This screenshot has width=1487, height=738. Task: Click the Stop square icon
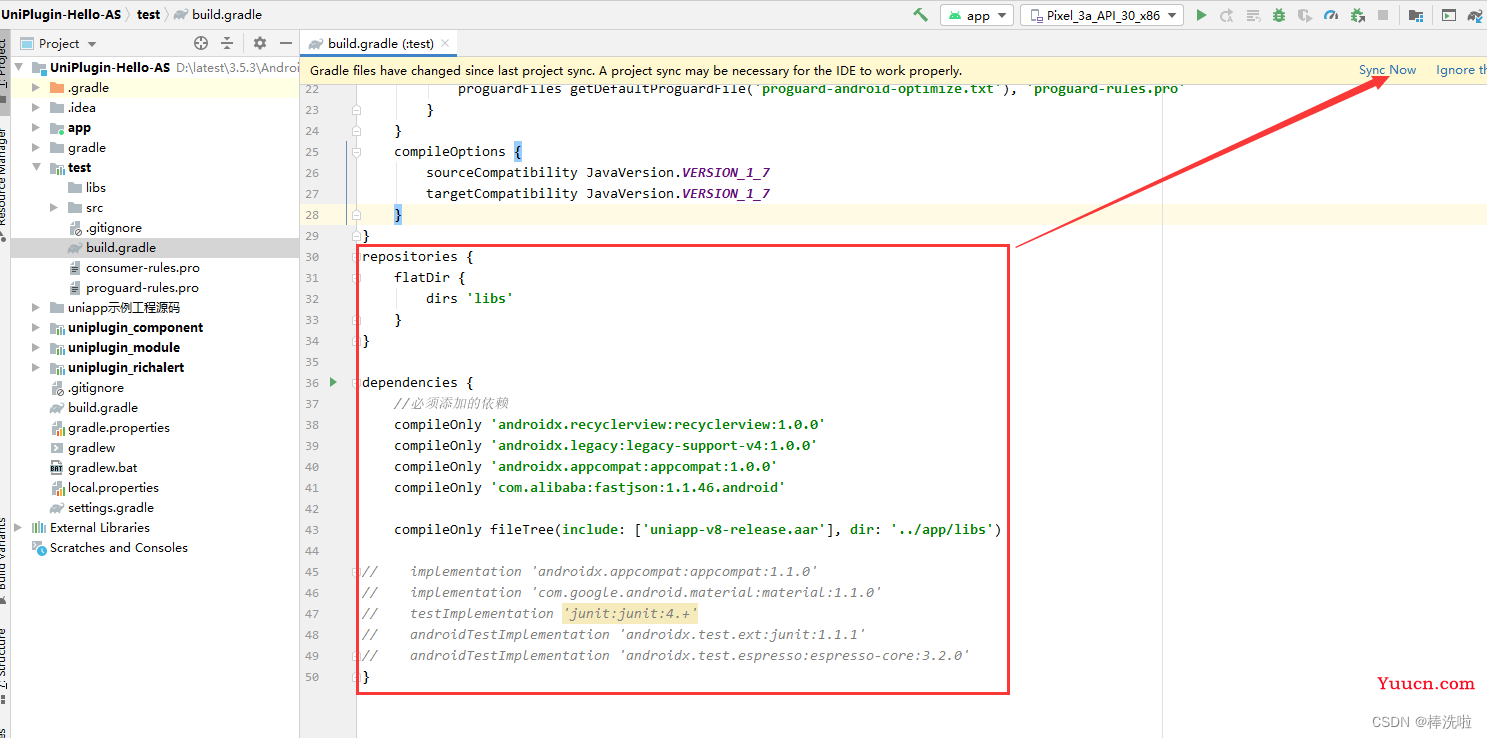pyautogui.click(x=1383, y=15)
